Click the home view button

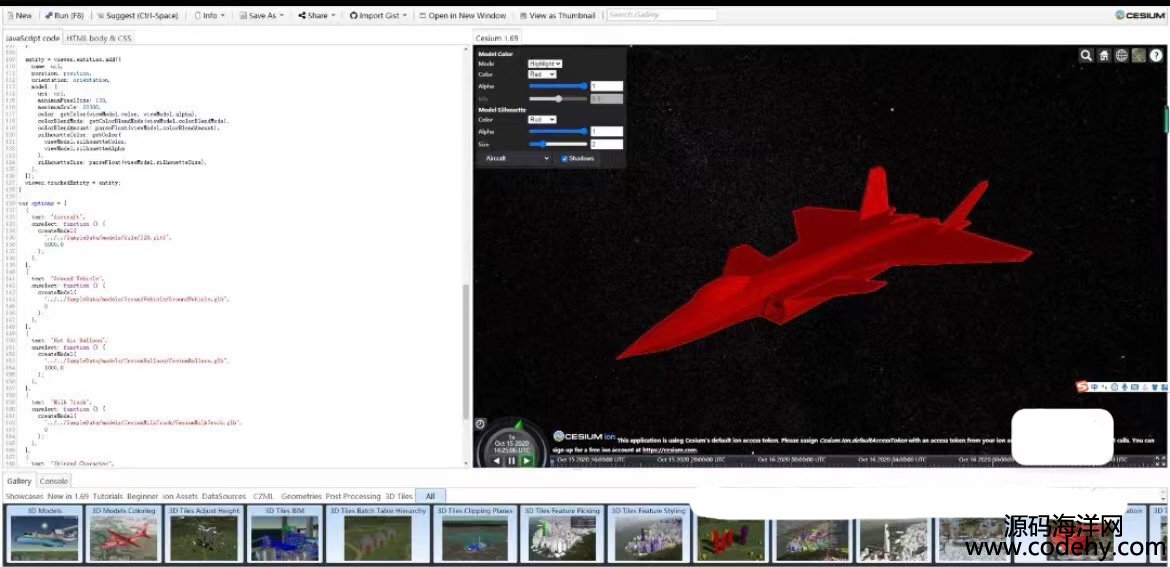coord(1104,56)
